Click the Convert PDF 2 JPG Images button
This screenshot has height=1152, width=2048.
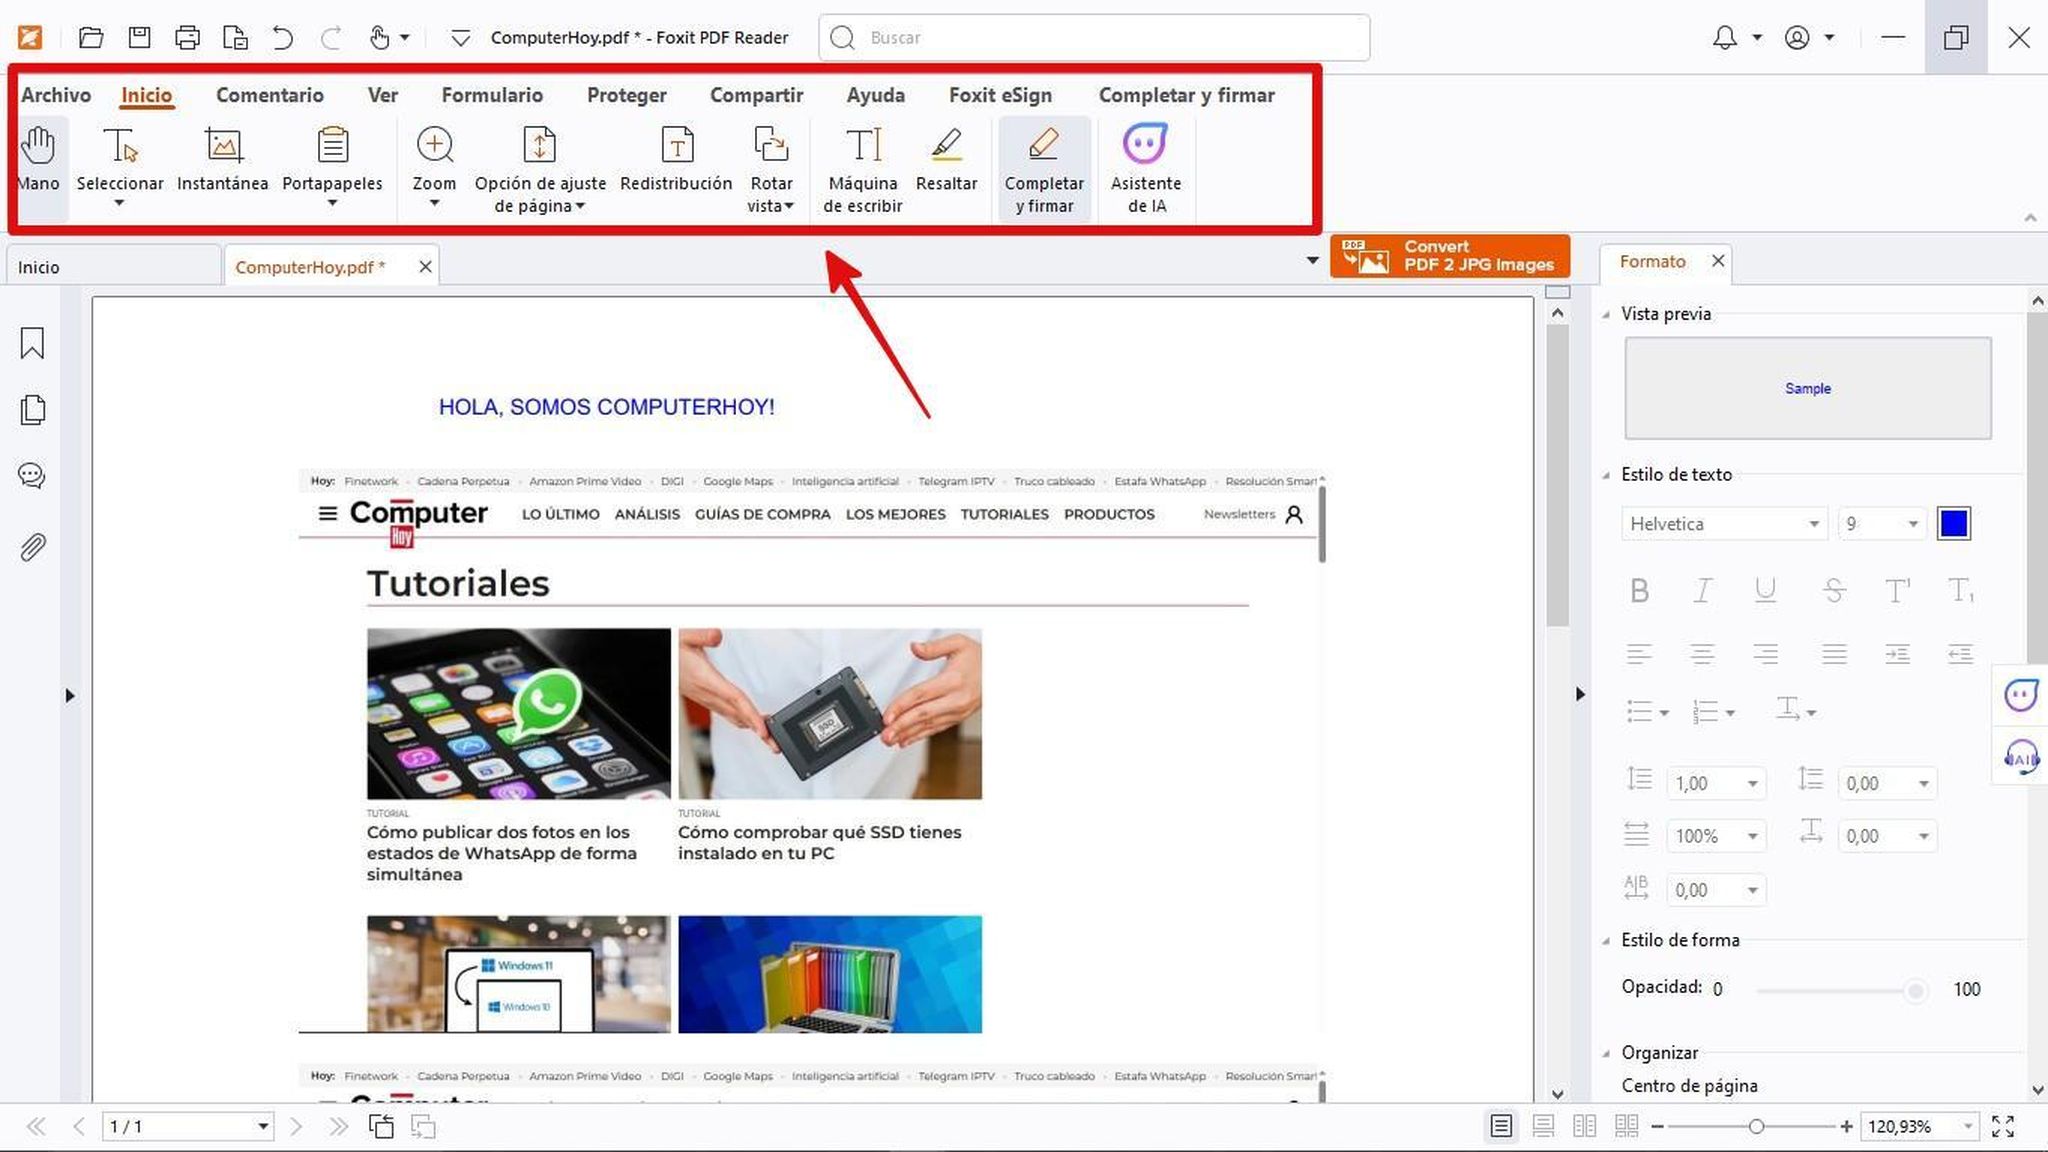pyautogui.click(x=1450, y=255)
